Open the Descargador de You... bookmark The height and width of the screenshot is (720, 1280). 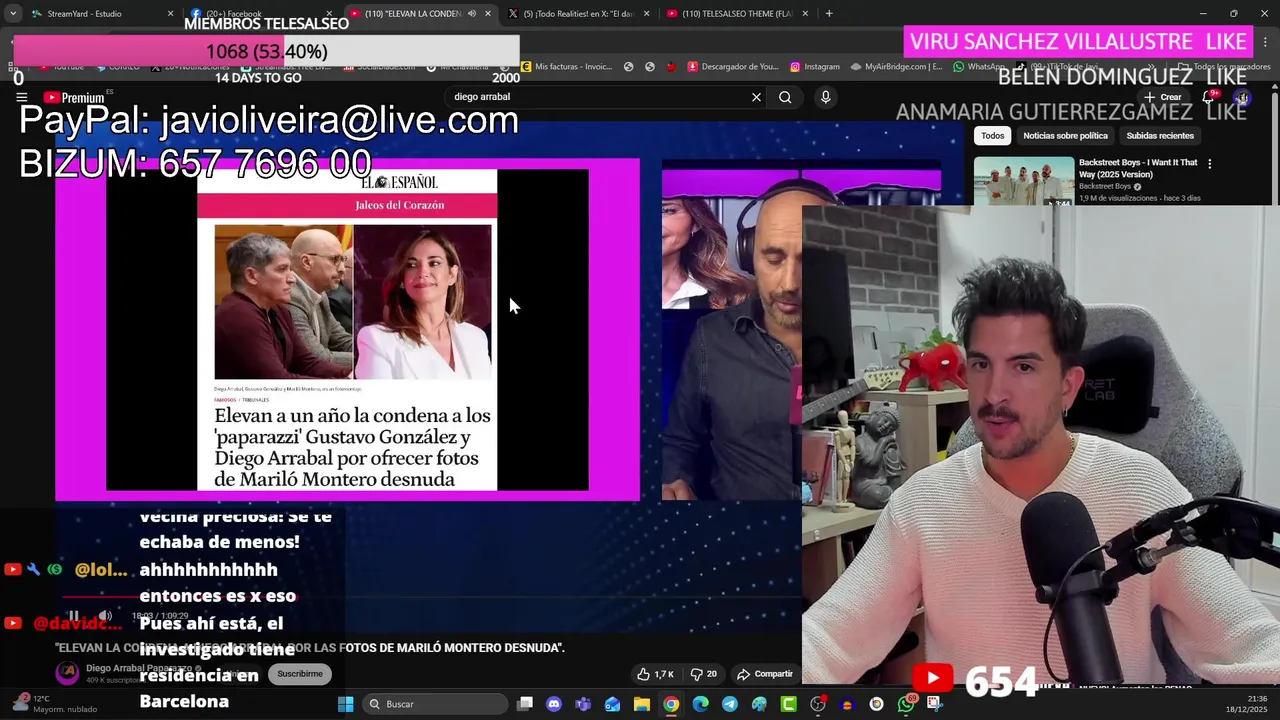pyautogui.click(x=733, y=67)
